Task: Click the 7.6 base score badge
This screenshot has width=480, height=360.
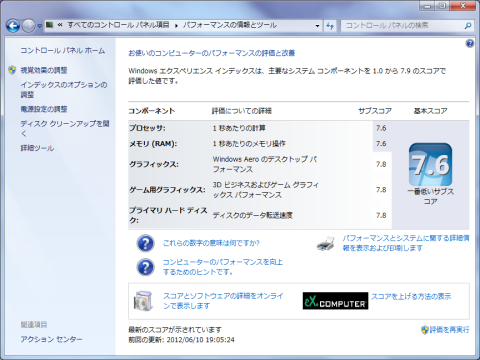Action: (x=430, y=165)
